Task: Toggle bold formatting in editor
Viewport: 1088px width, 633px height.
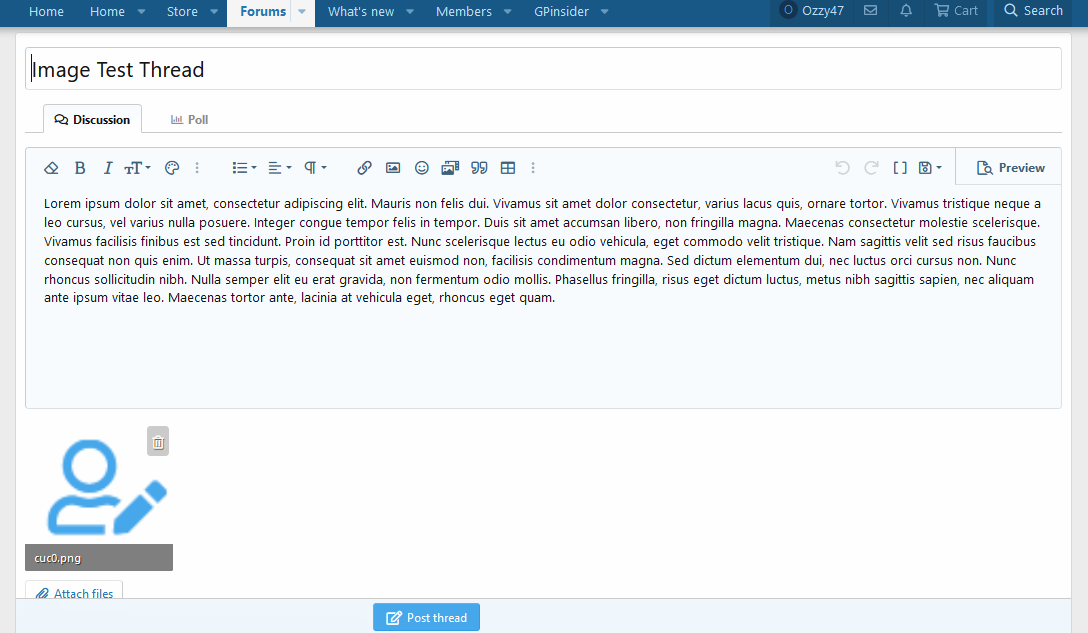Action: tap(80, 168)
